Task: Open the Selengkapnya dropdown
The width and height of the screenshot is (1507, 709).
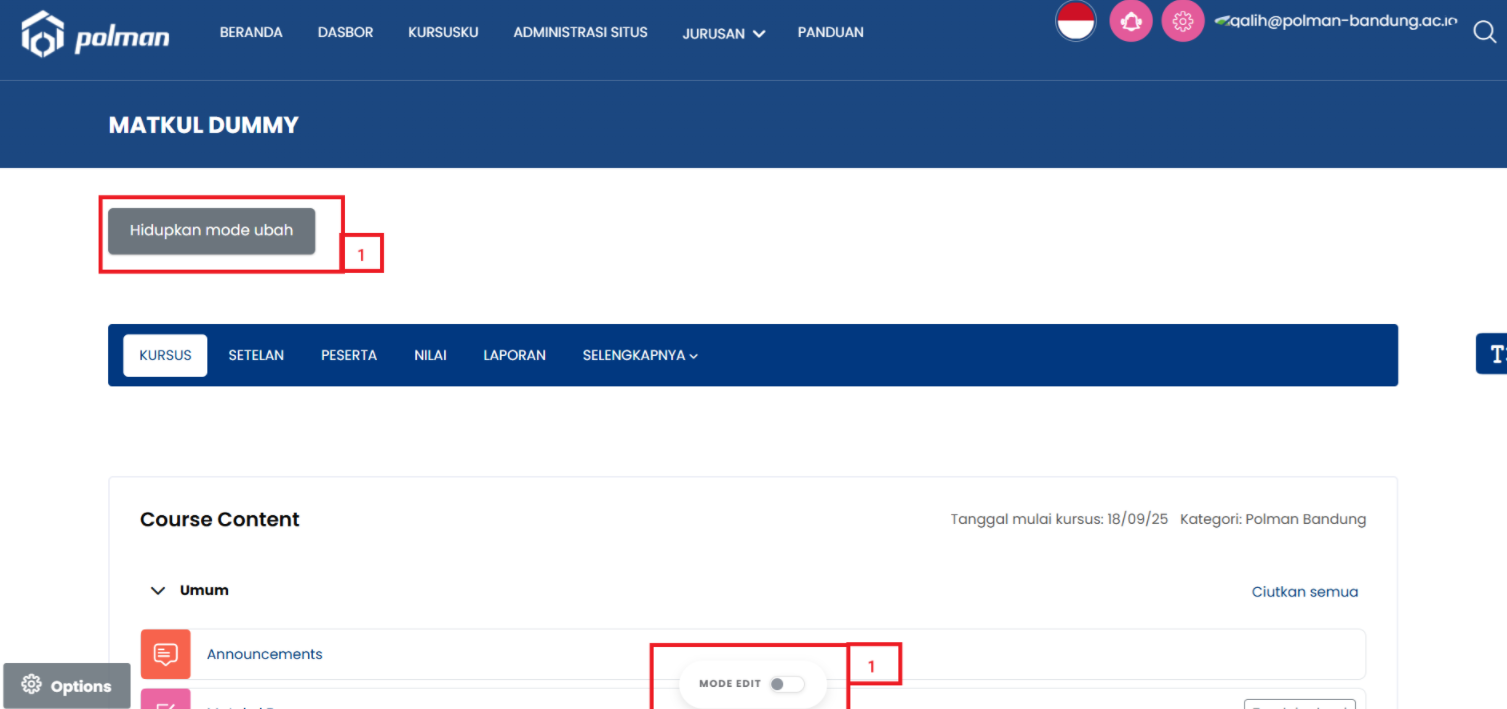Action: (x=639, y=355)
